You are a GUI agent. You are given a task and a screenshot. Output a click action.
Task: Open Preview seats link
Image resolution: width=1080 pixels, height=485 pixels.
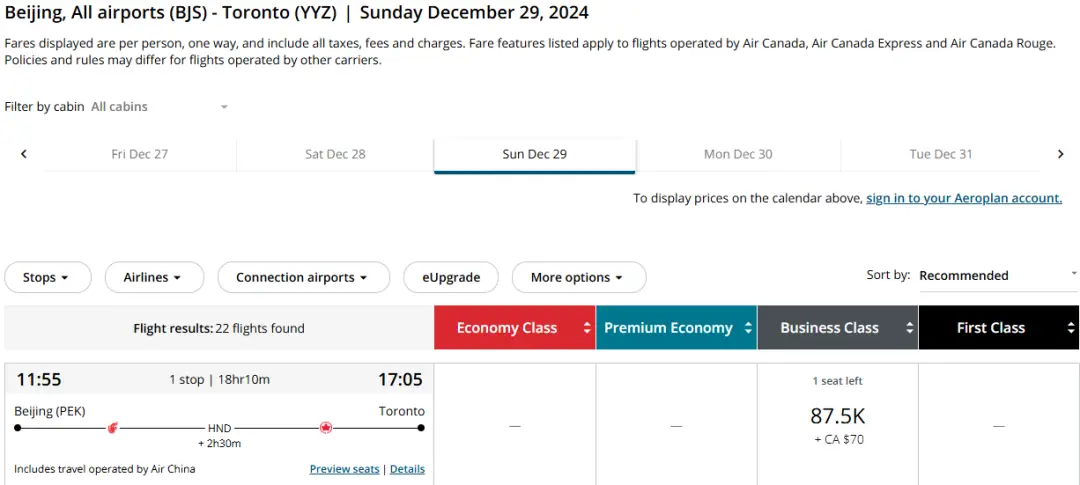point(344,469)
